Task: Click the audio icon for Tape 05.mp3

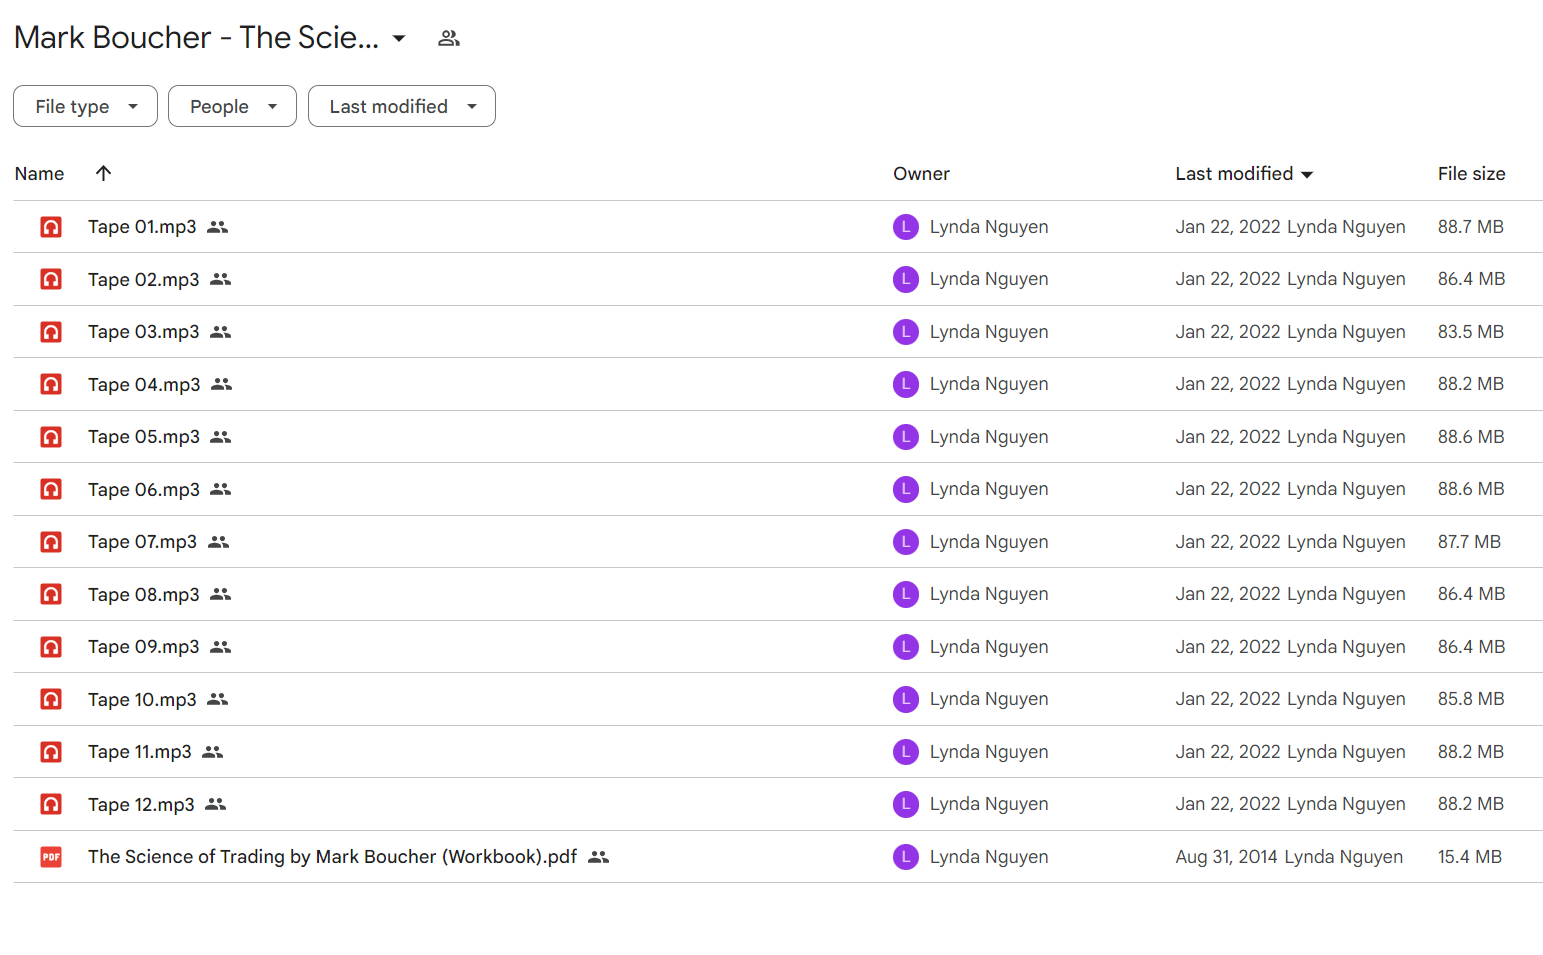Action: (51, 437)
